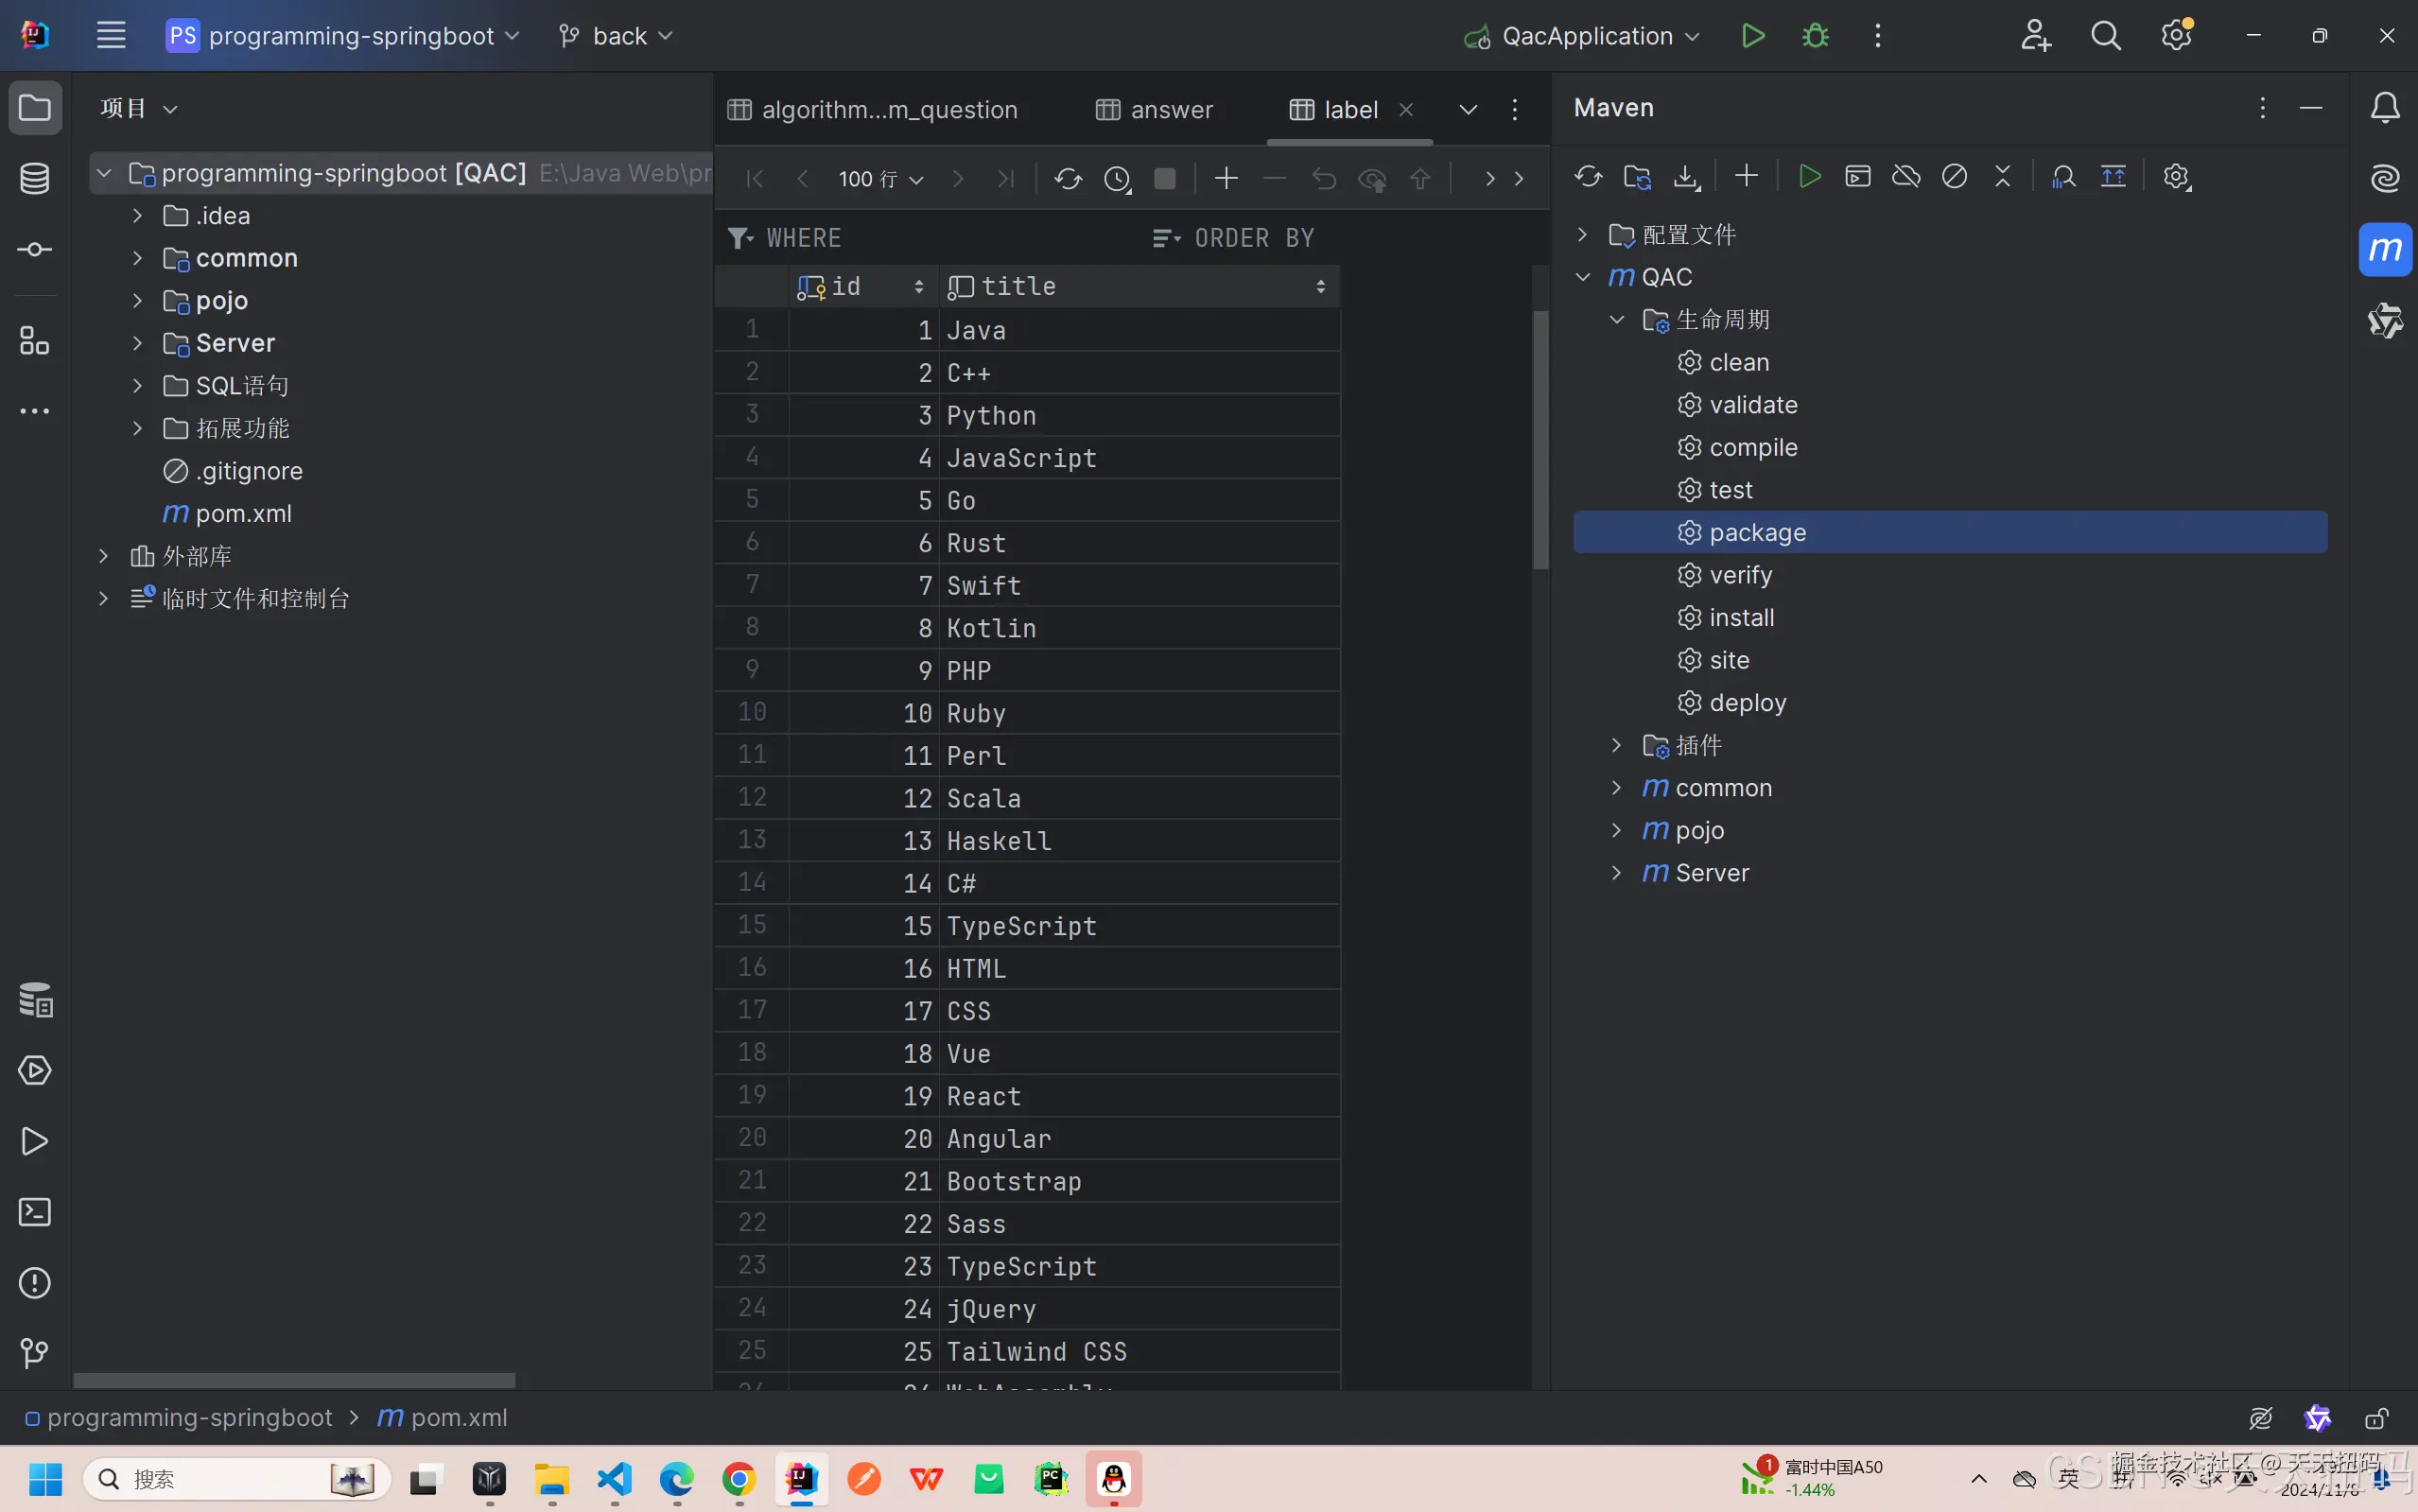Open the Database tool window icon
Image resolution: width=2418 pixels, height=1512 pixels.
(x=35, y=179)
